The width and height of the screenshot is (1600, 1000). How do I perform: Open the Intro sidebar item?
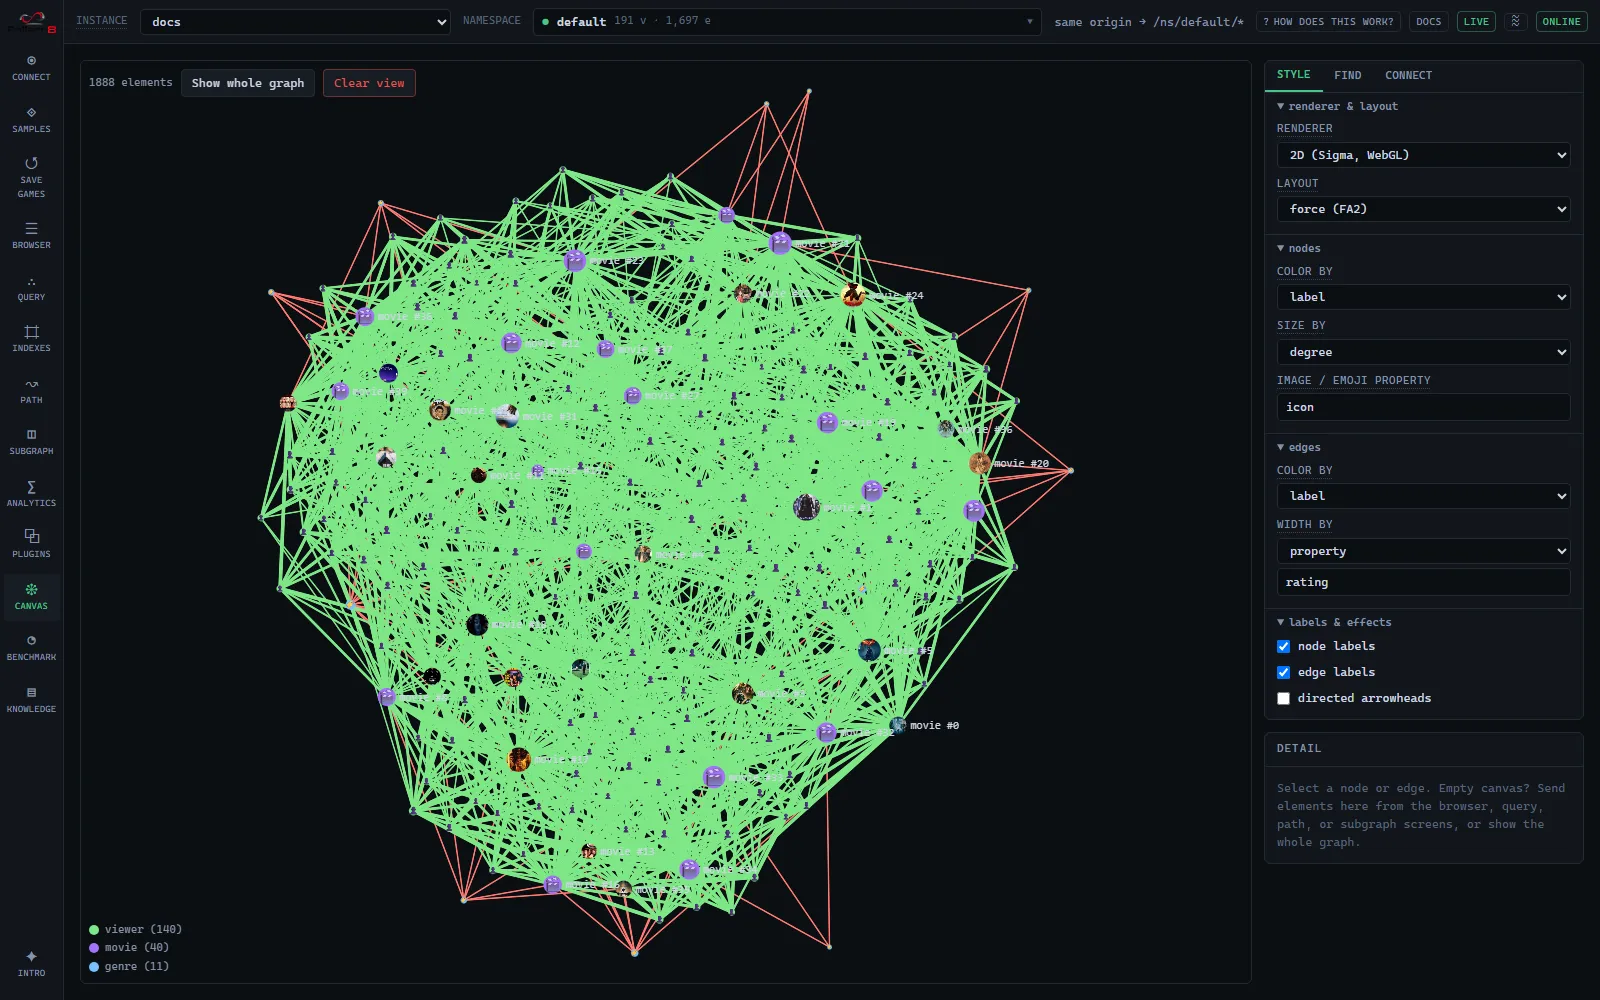pos(31,964)
